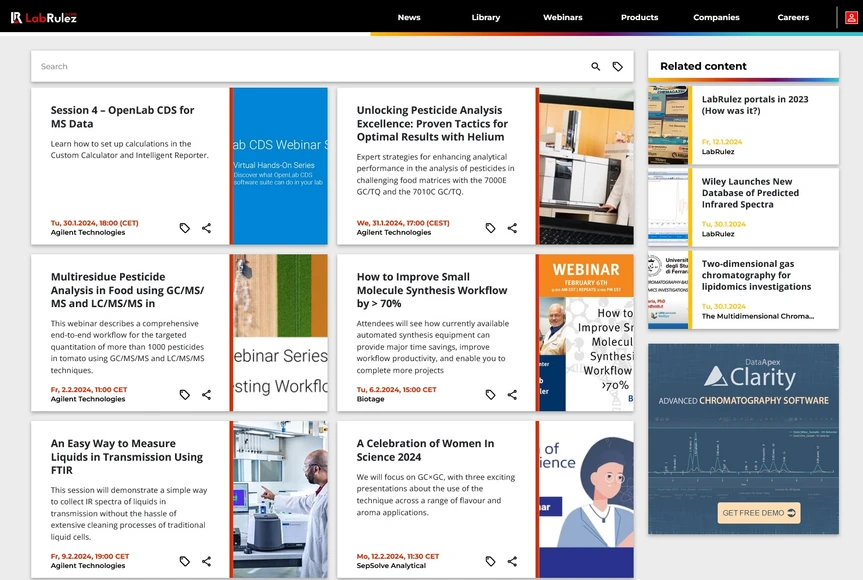Screen dimensions: 863x580
Task: Share the Session 4 OpenLab CDS webinar
Action: click(x=206, y=228)
